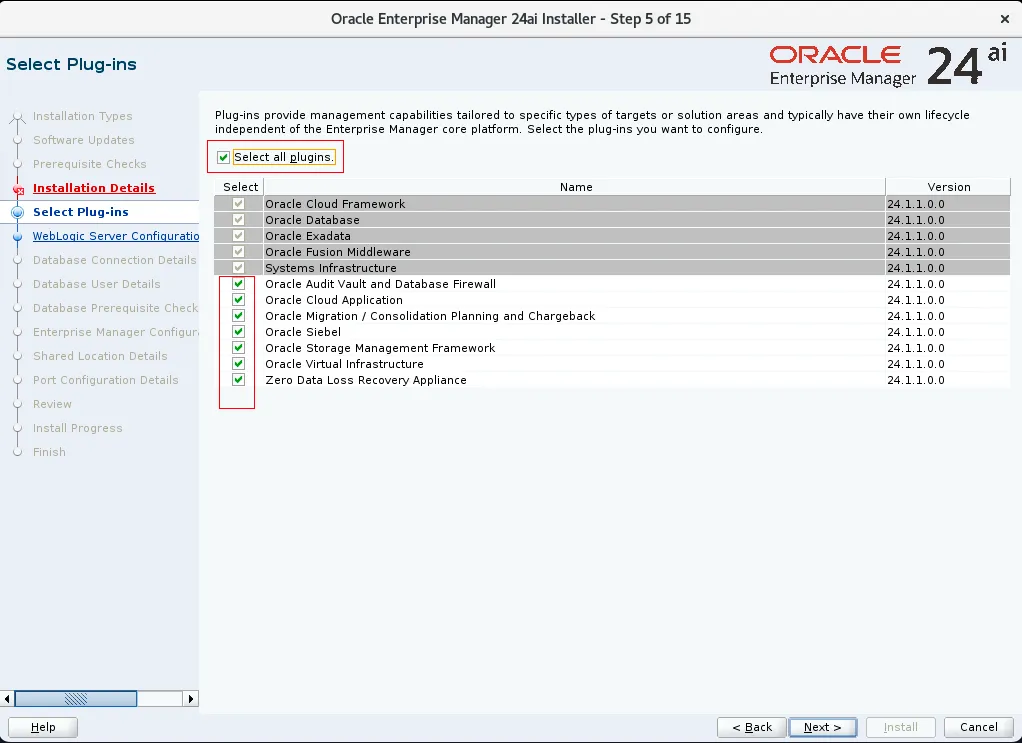Uncheck the Select all plugins checkbox
This screenshot has height=743, width=1022.
(221, 157)
